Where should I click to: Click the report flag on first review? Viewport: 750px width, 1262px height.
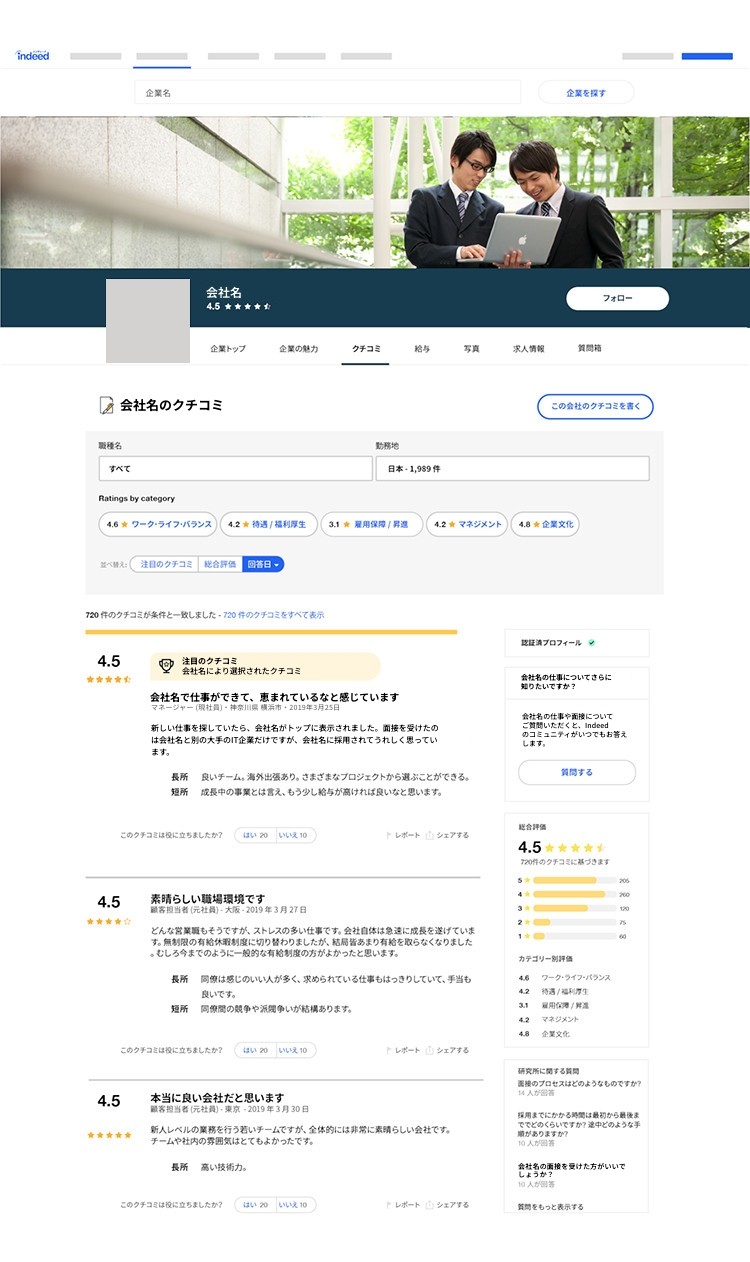pos(389,835)
